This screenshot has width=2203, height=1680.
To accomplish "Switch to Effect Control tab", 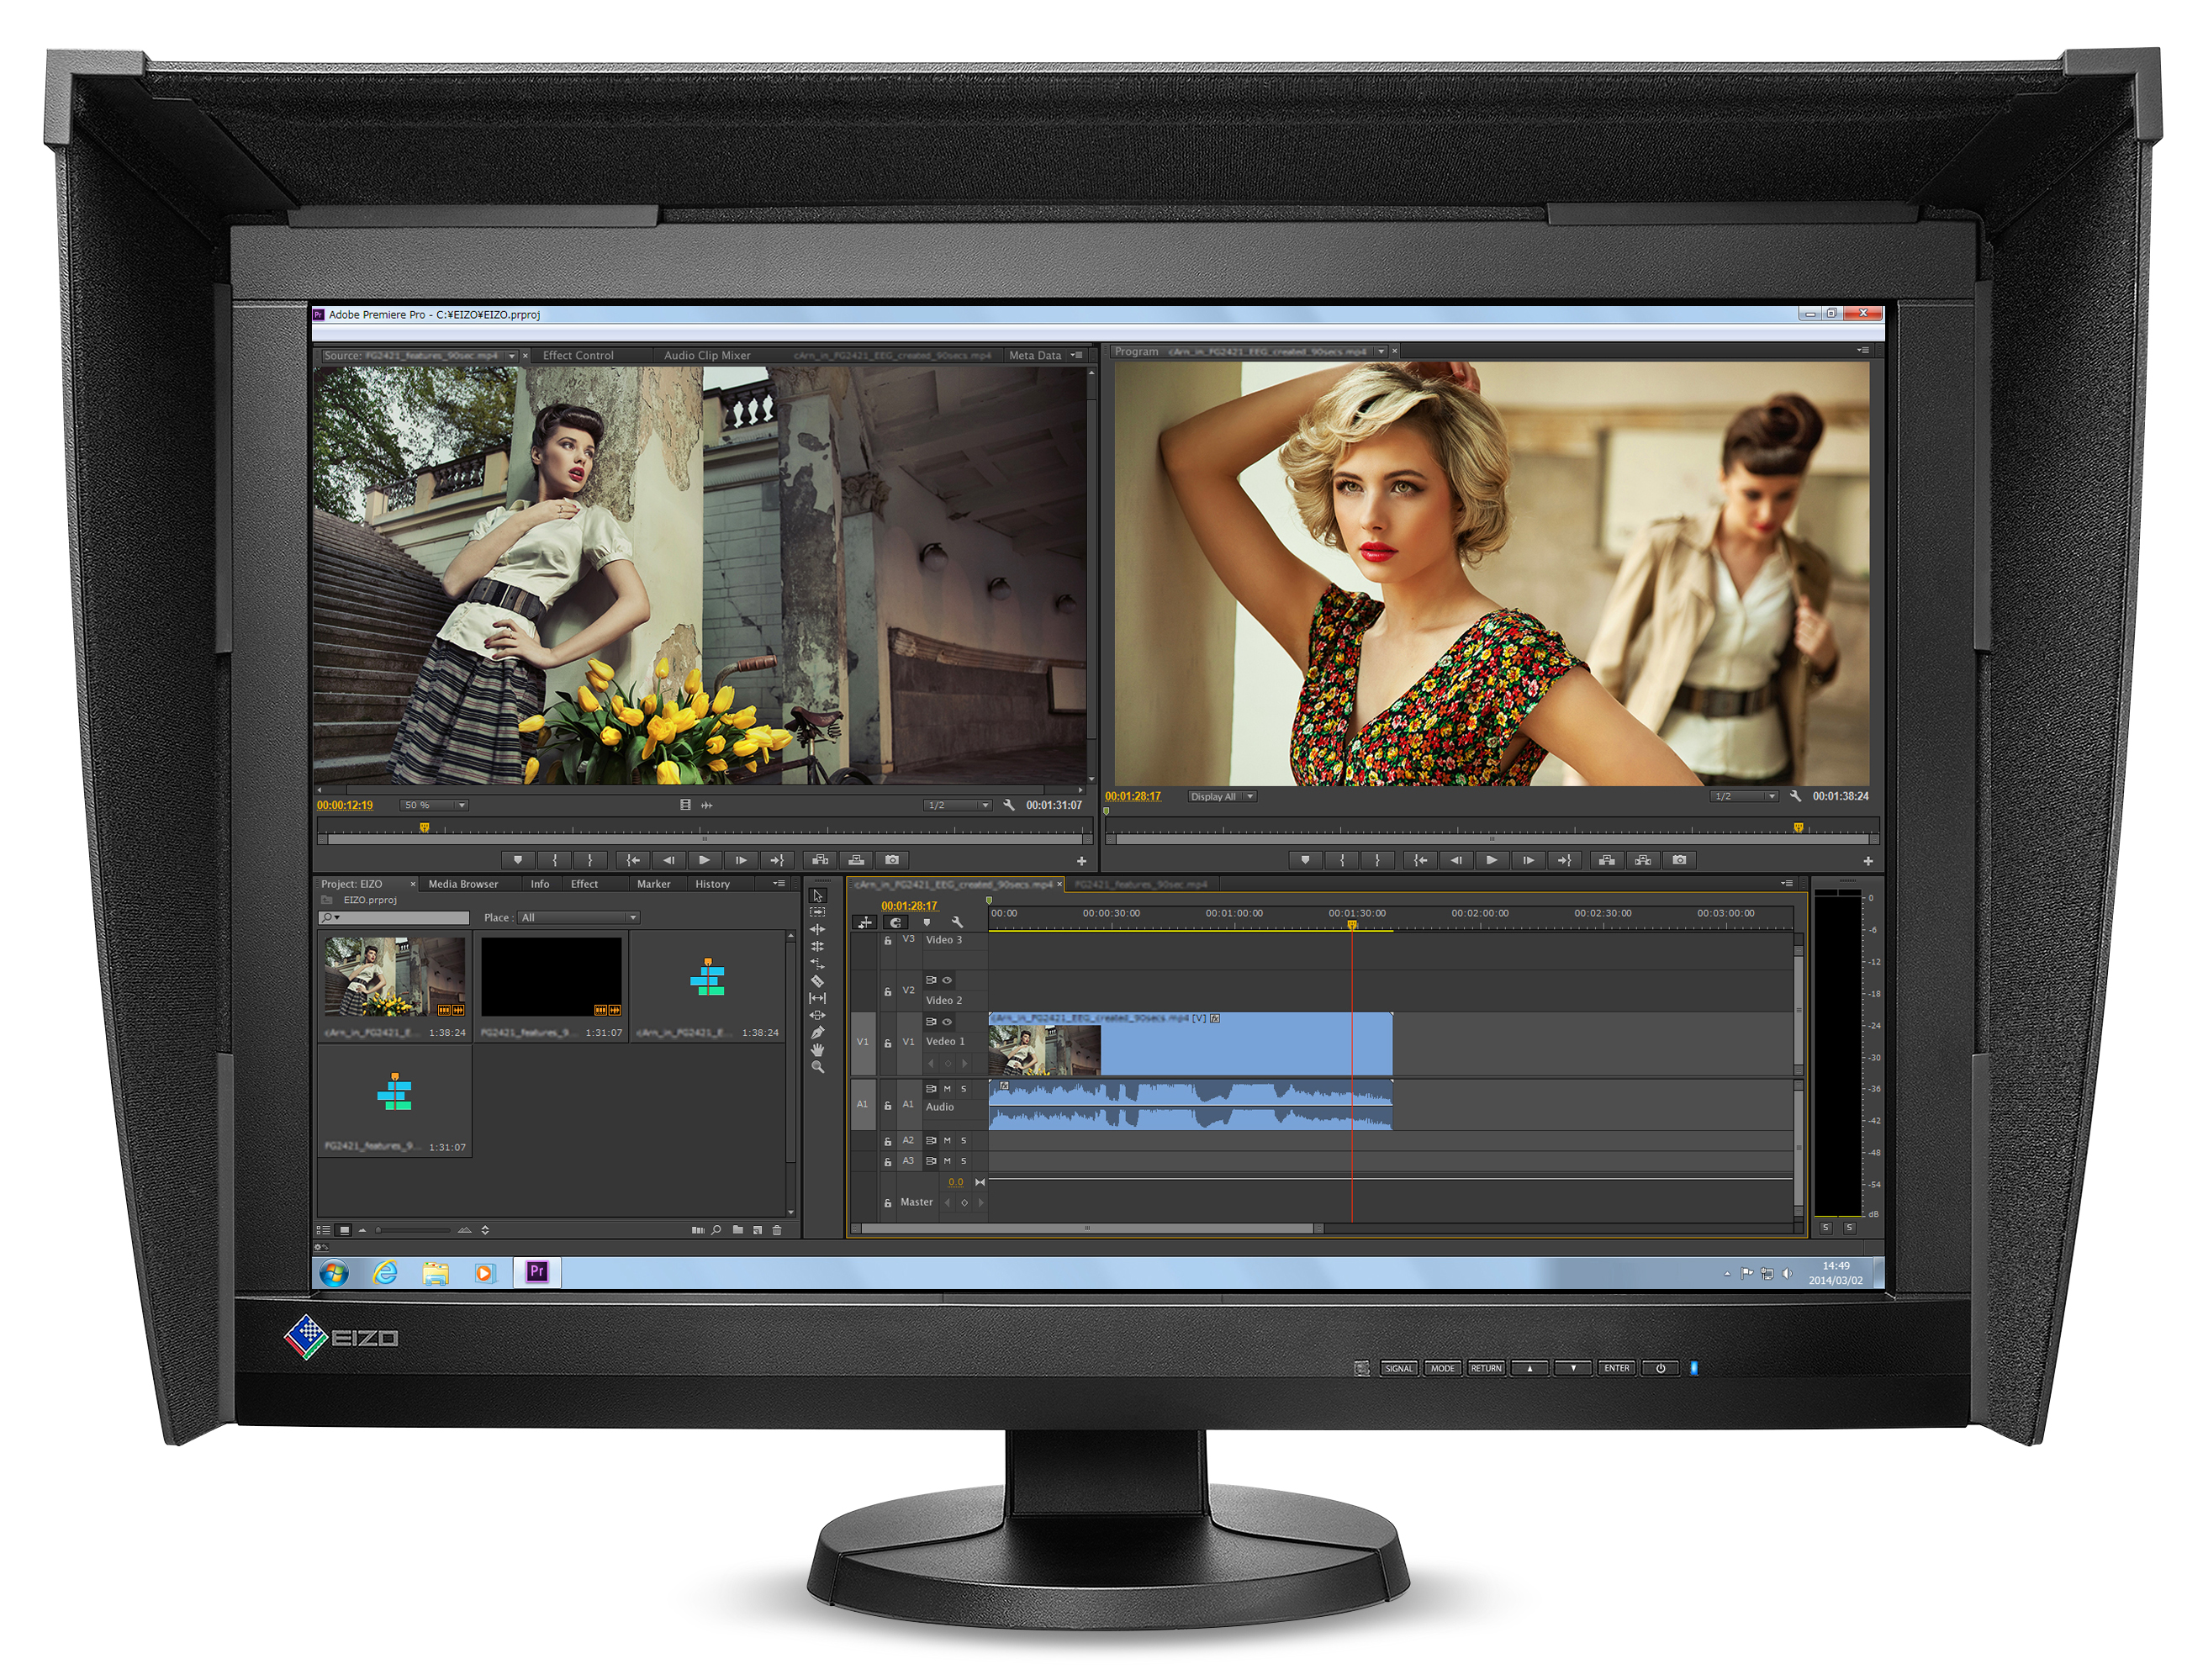I will 578,355.
